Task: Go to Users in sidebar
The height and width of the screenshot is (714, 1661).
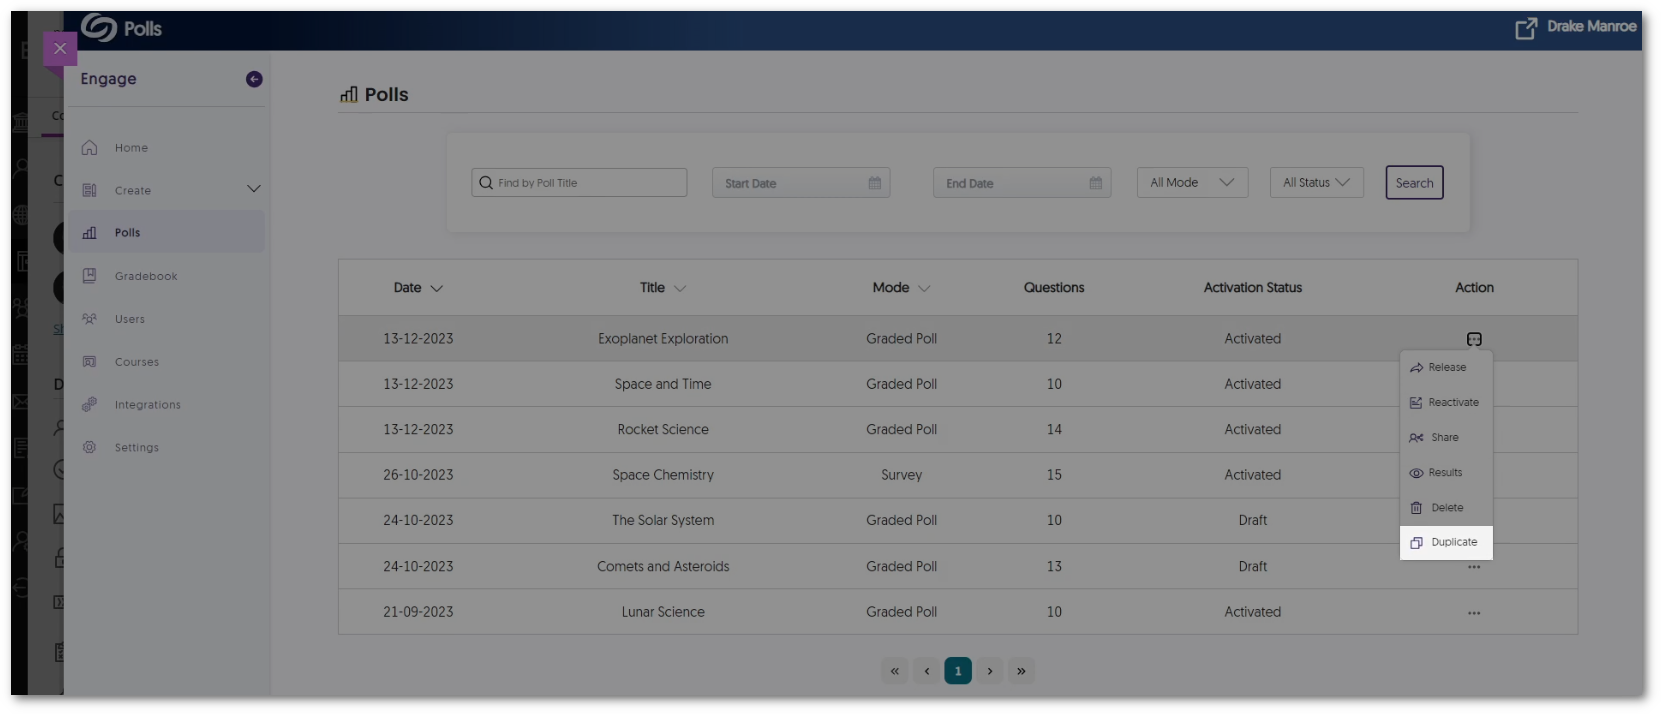Action: [x=130, y=319]
